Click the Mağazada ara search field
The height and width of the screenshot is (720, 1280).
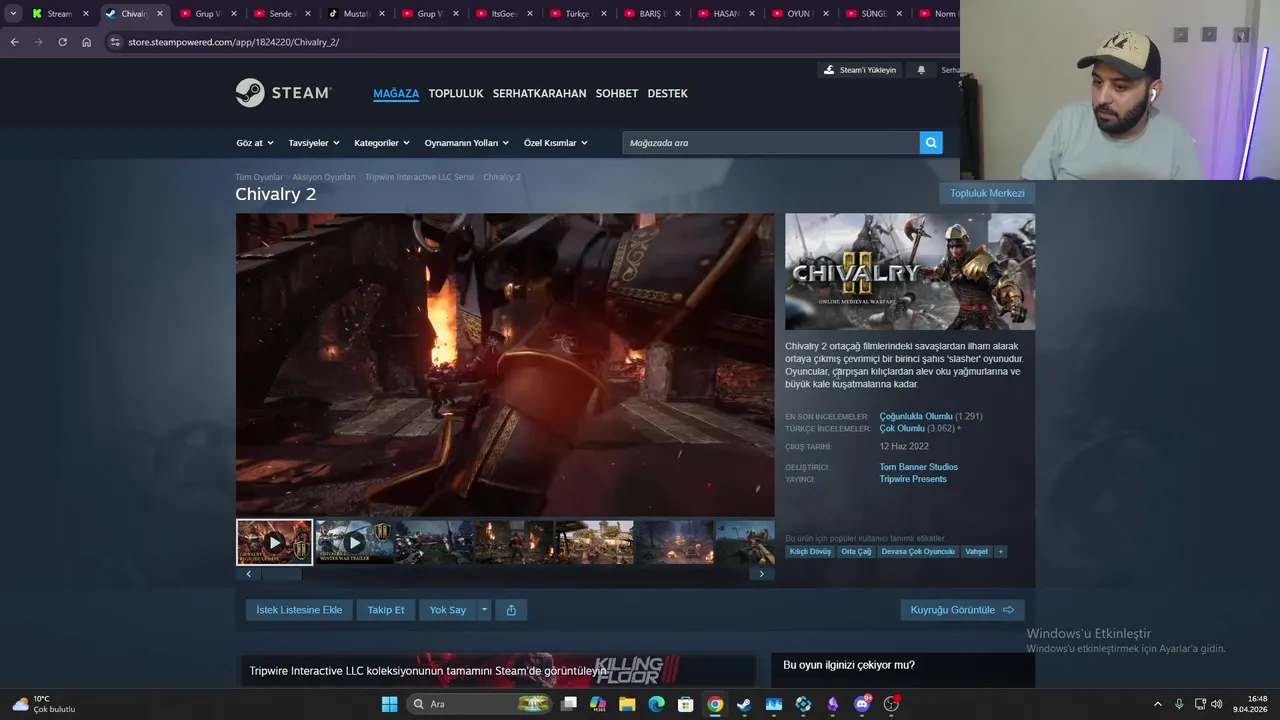point(770,143)
